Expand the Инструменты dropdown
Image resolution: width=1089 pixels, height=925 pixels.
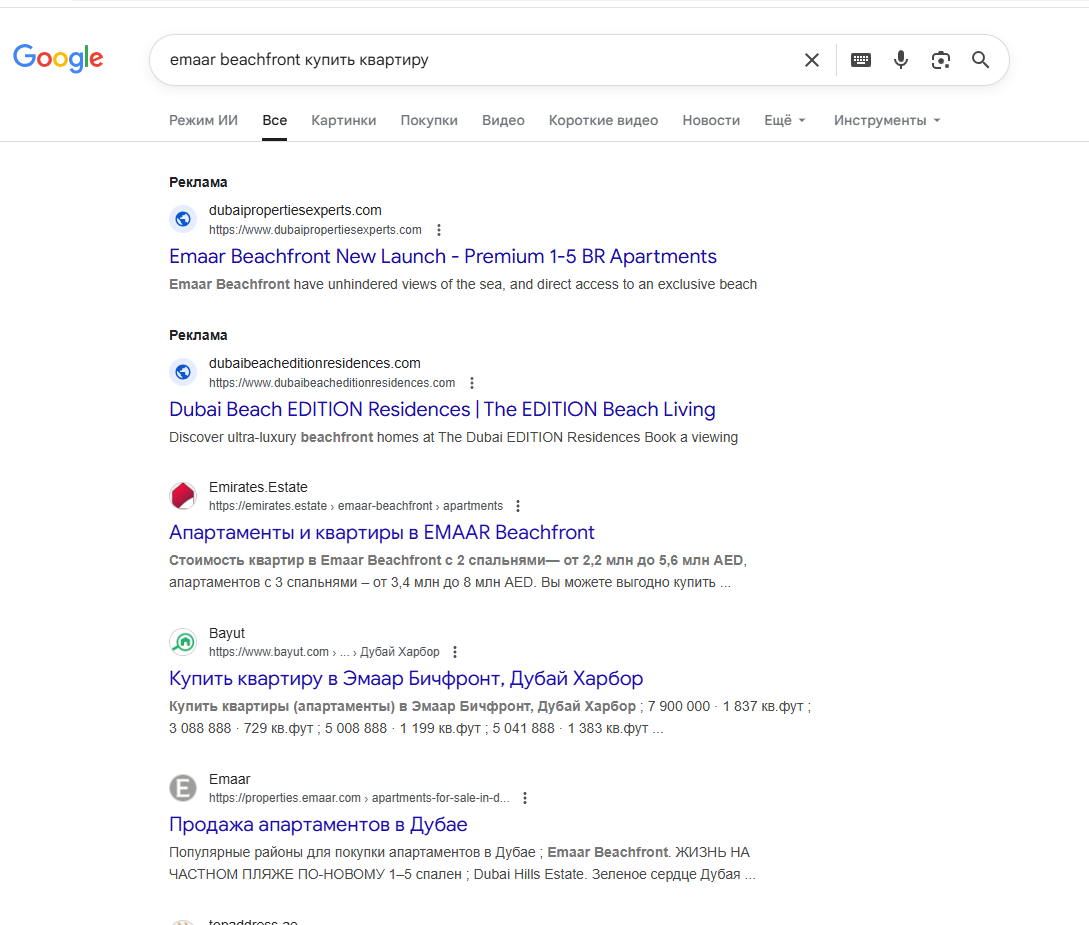tap(887, 120)
